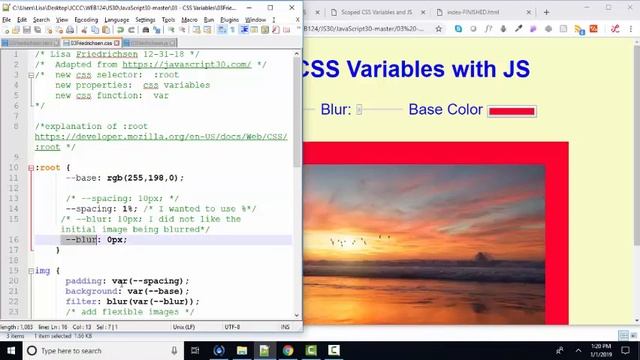Click the Open file icon in Notepad++ toolbar
This screenshot has height=360, width=640.
[x=16, y=30]
